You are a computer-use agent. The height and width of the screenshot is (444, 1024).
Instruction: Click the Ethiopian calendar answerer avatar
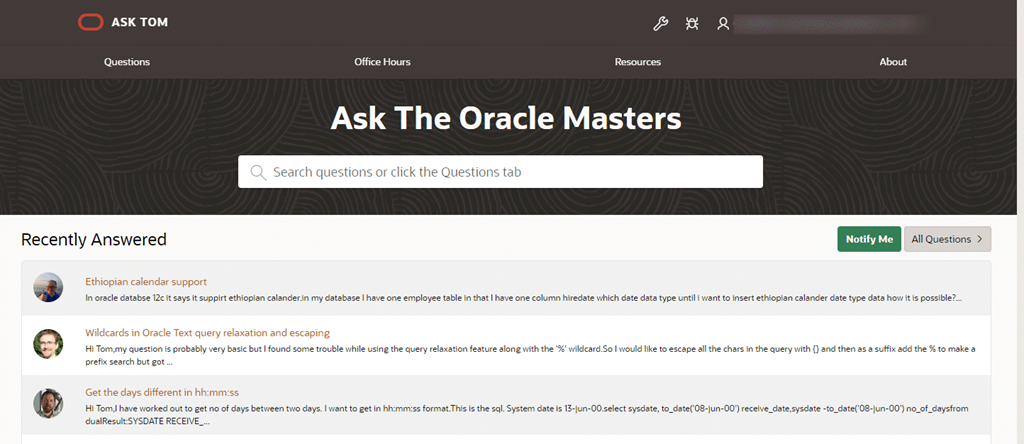pos(47,288)
